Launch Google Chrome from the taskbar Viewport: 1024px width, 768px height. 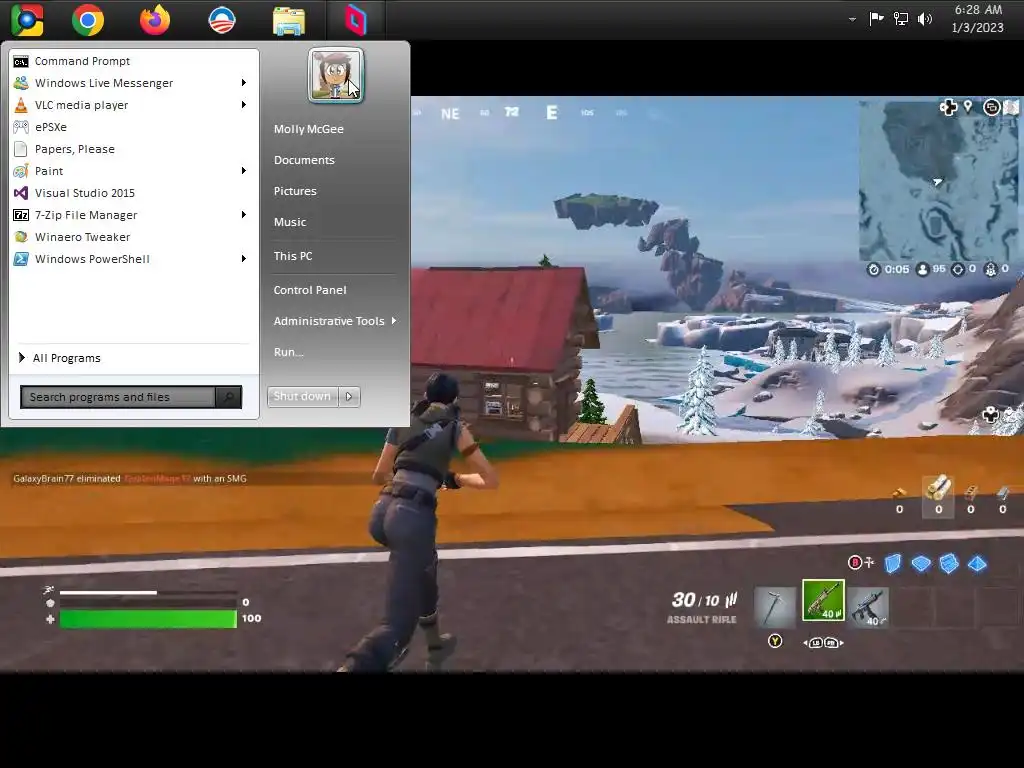tap(88, 20)
